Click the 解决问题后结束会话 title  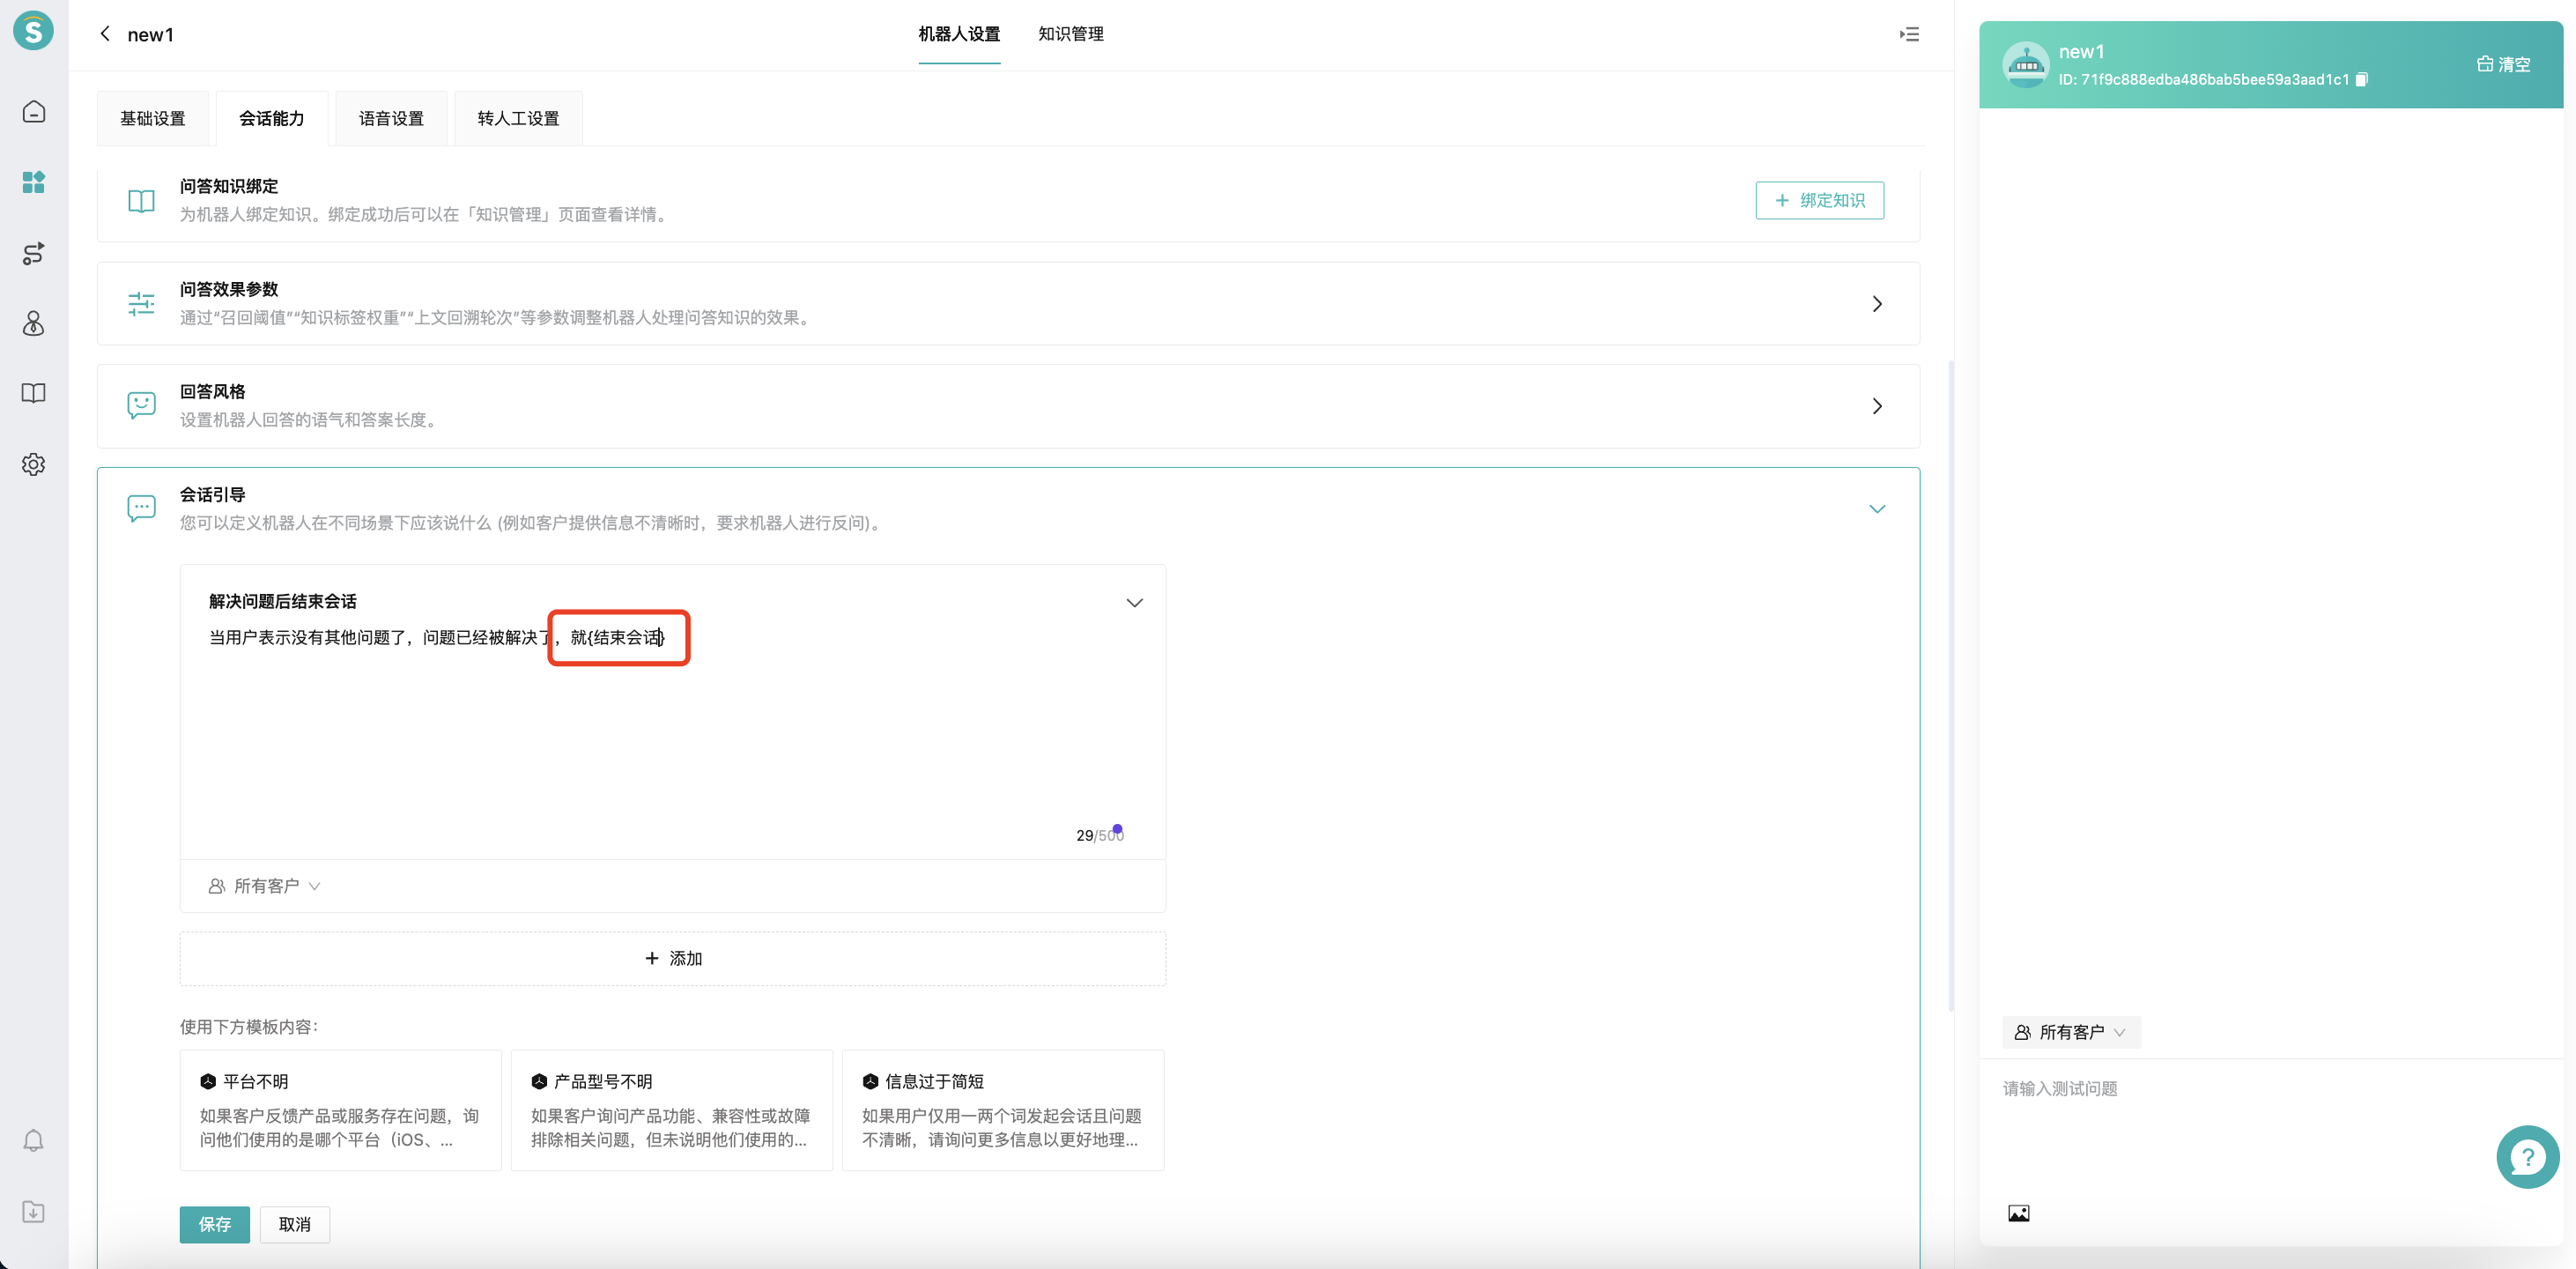[x=283, y=602]
